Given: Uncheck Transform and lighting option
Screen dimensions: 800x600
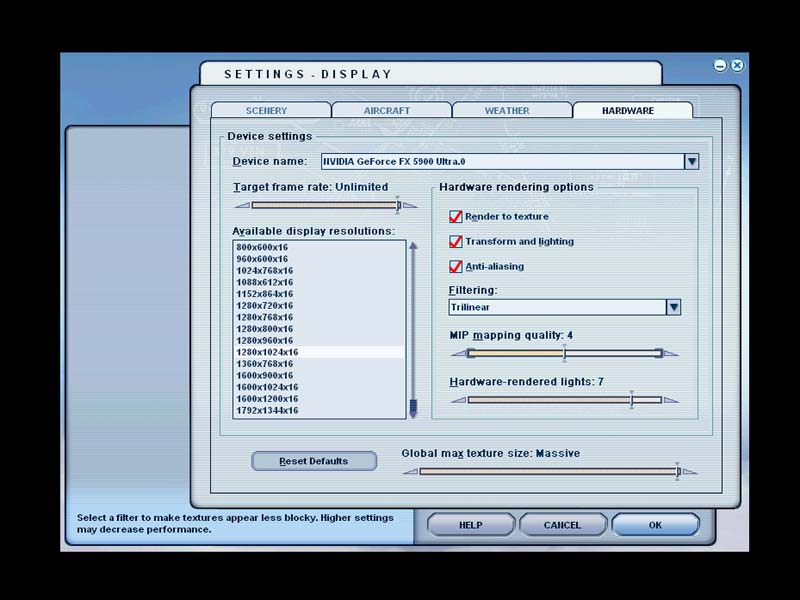Looking at the screenshot, I should (456, 242).
